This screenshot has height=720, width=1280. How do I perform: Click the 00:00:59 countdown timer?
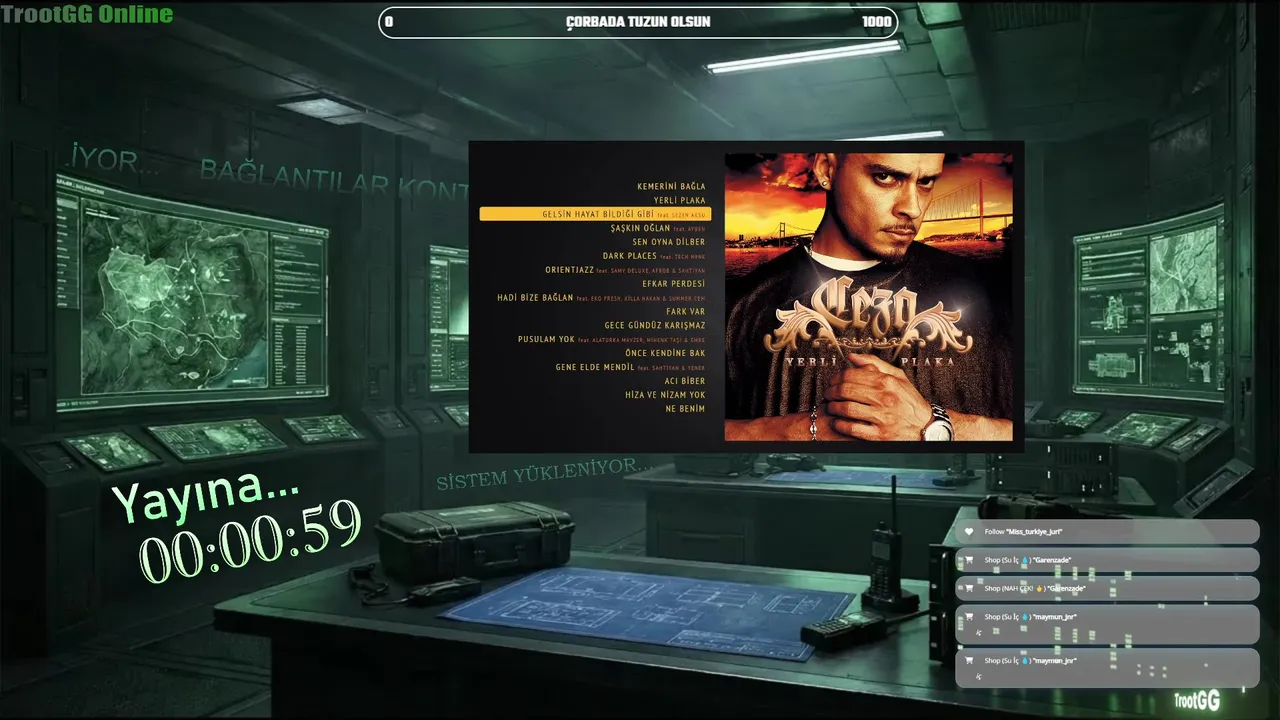click(250, 542)
